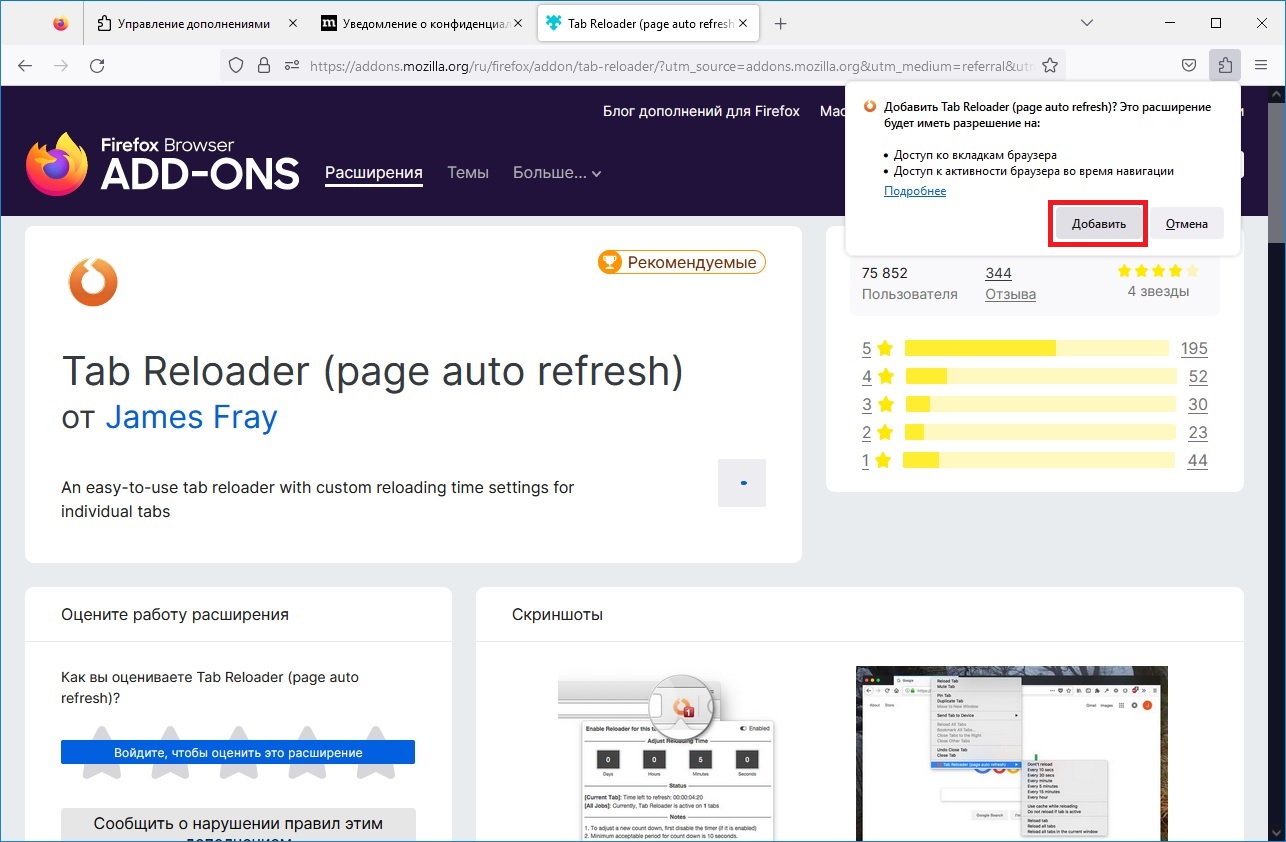Click the loading install button on card
Viewport: 1286px width, 842px height.
coord(742,483)
